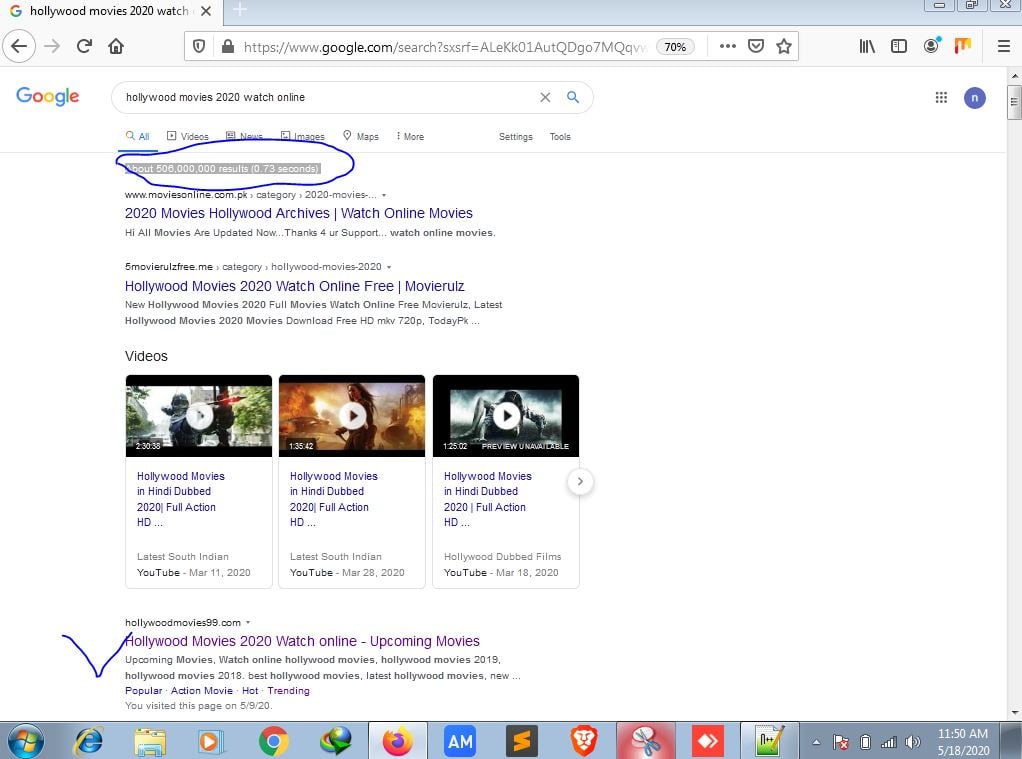This screenshot has width=1022, height=759.
Task: Open Google search Settings
Action: tap(515, 136)
